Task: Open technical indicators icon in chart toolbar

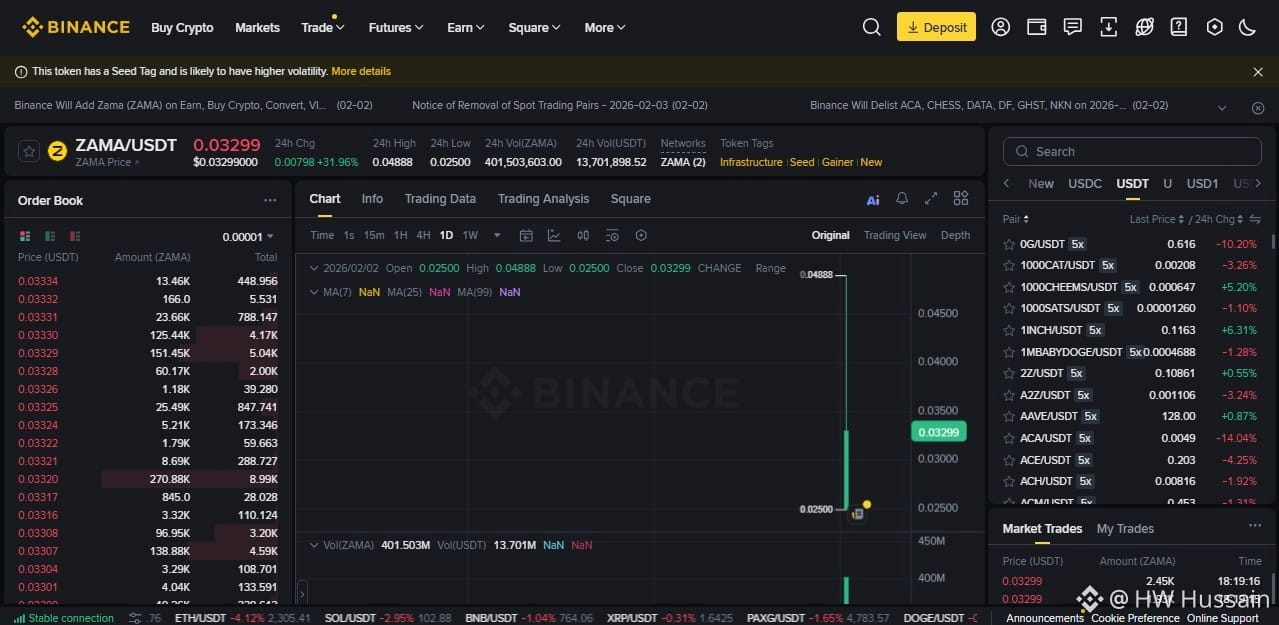Action: (x=554, y=236)
